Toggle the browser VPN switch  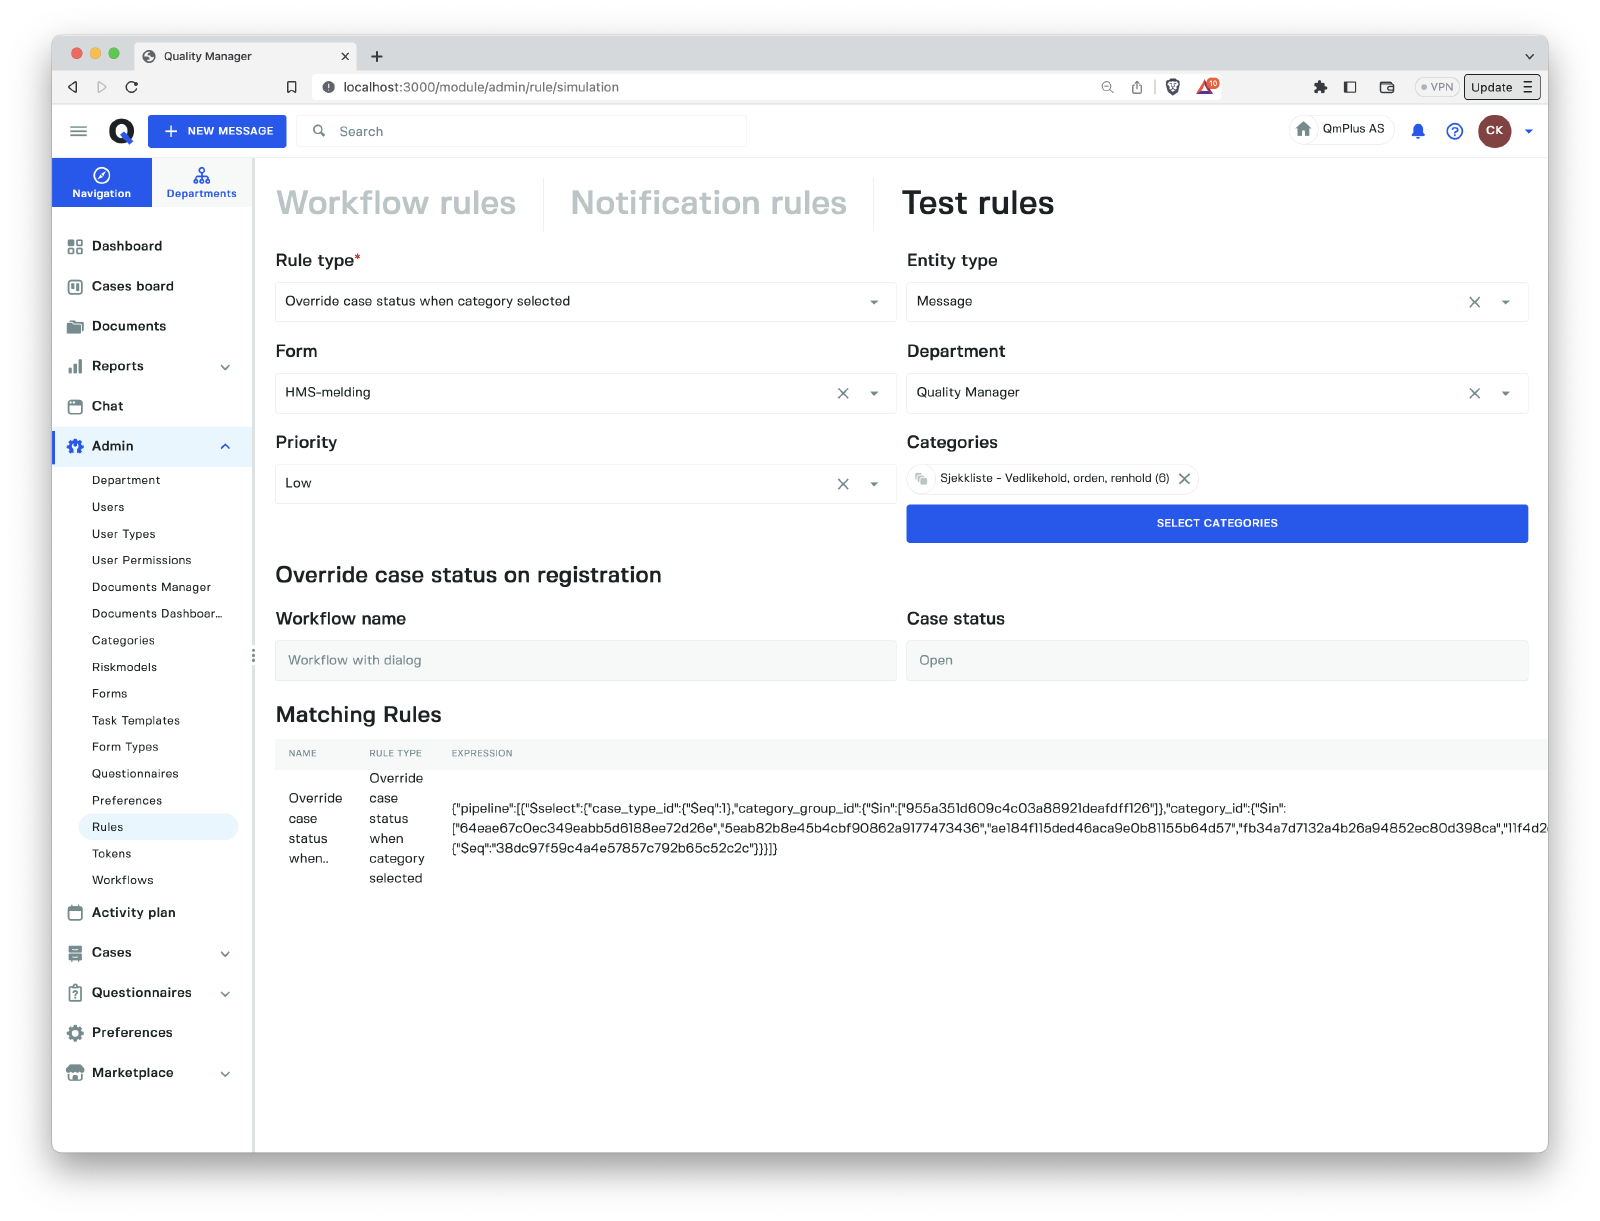1437,87
